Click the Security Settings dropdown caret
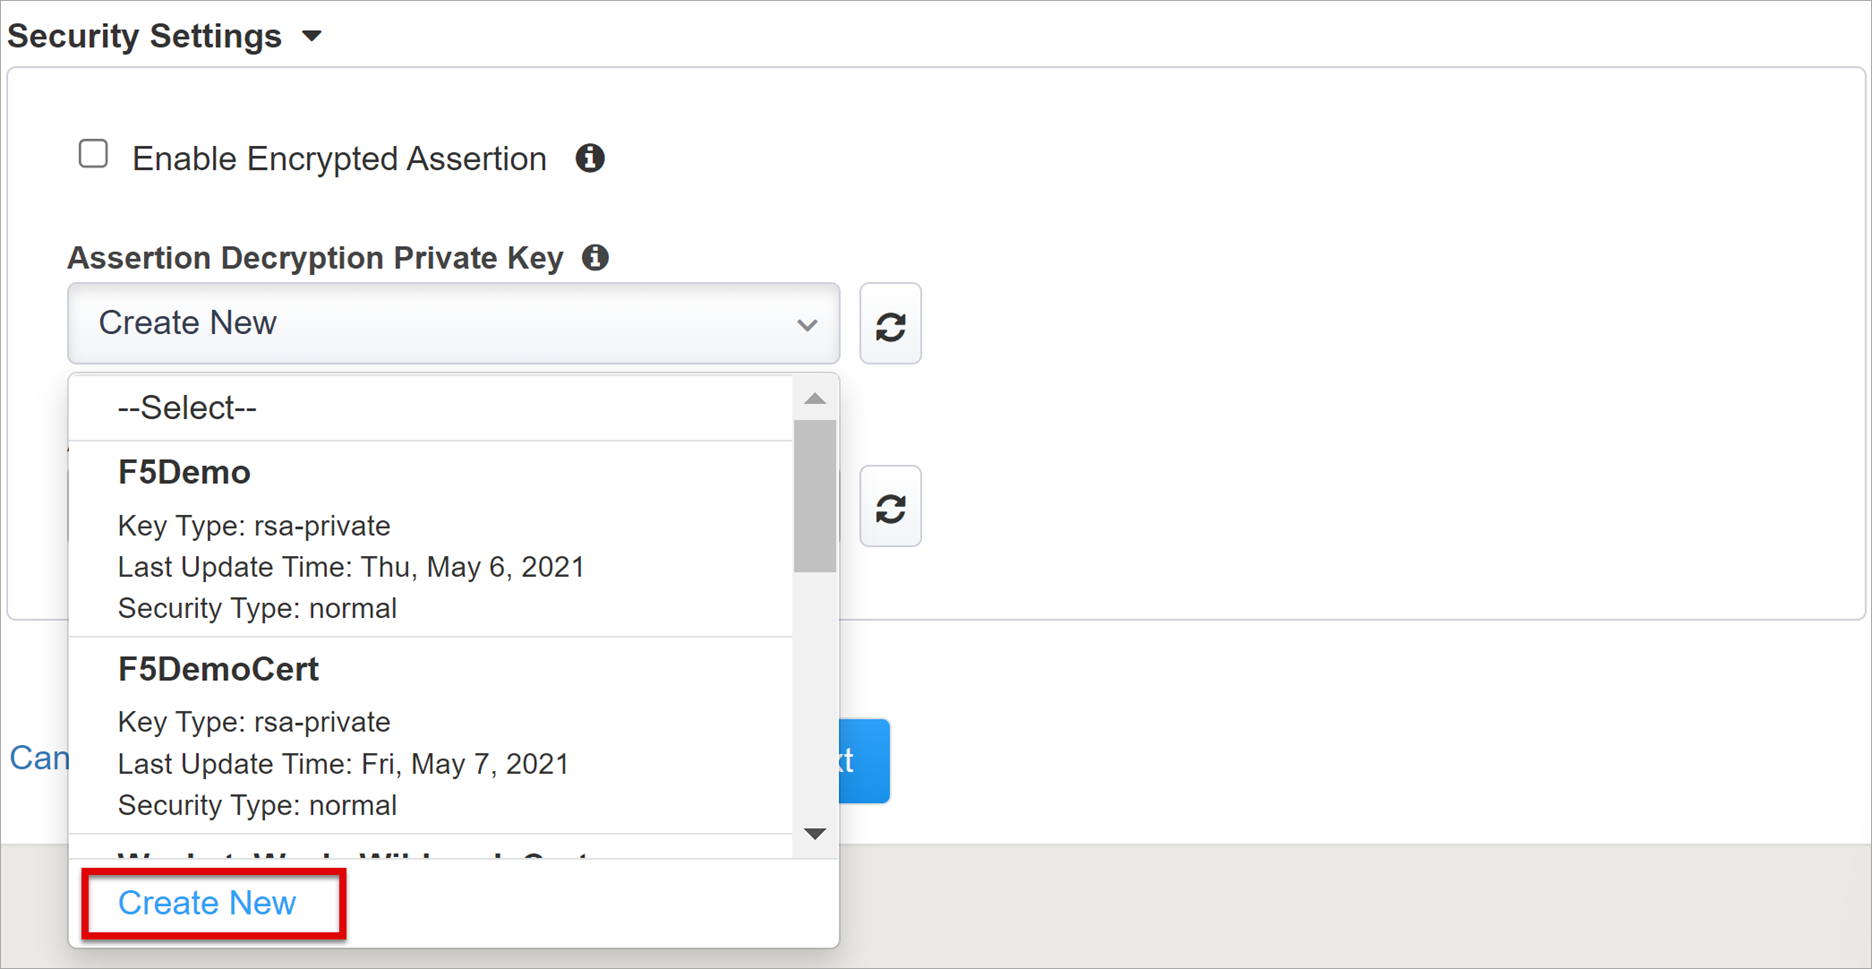Screen dimensions: 1872x969 pyautogui.click(x=312, y=35)
